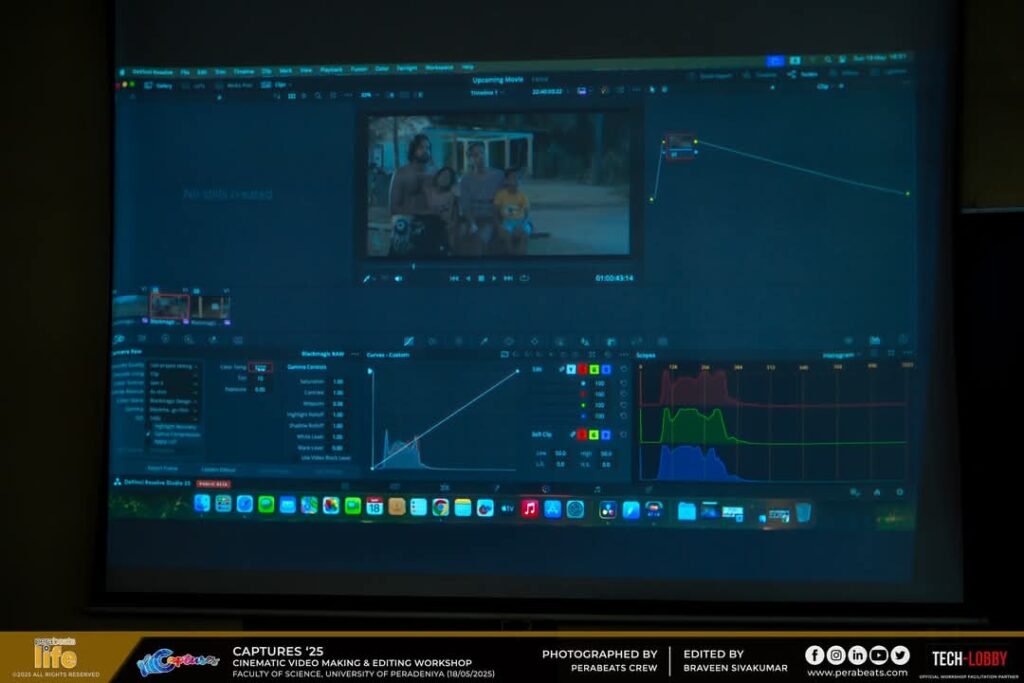This screenshot has height=683, width=1024.
Task: Stop playback in viewer transport
Action: pos(481,278)
